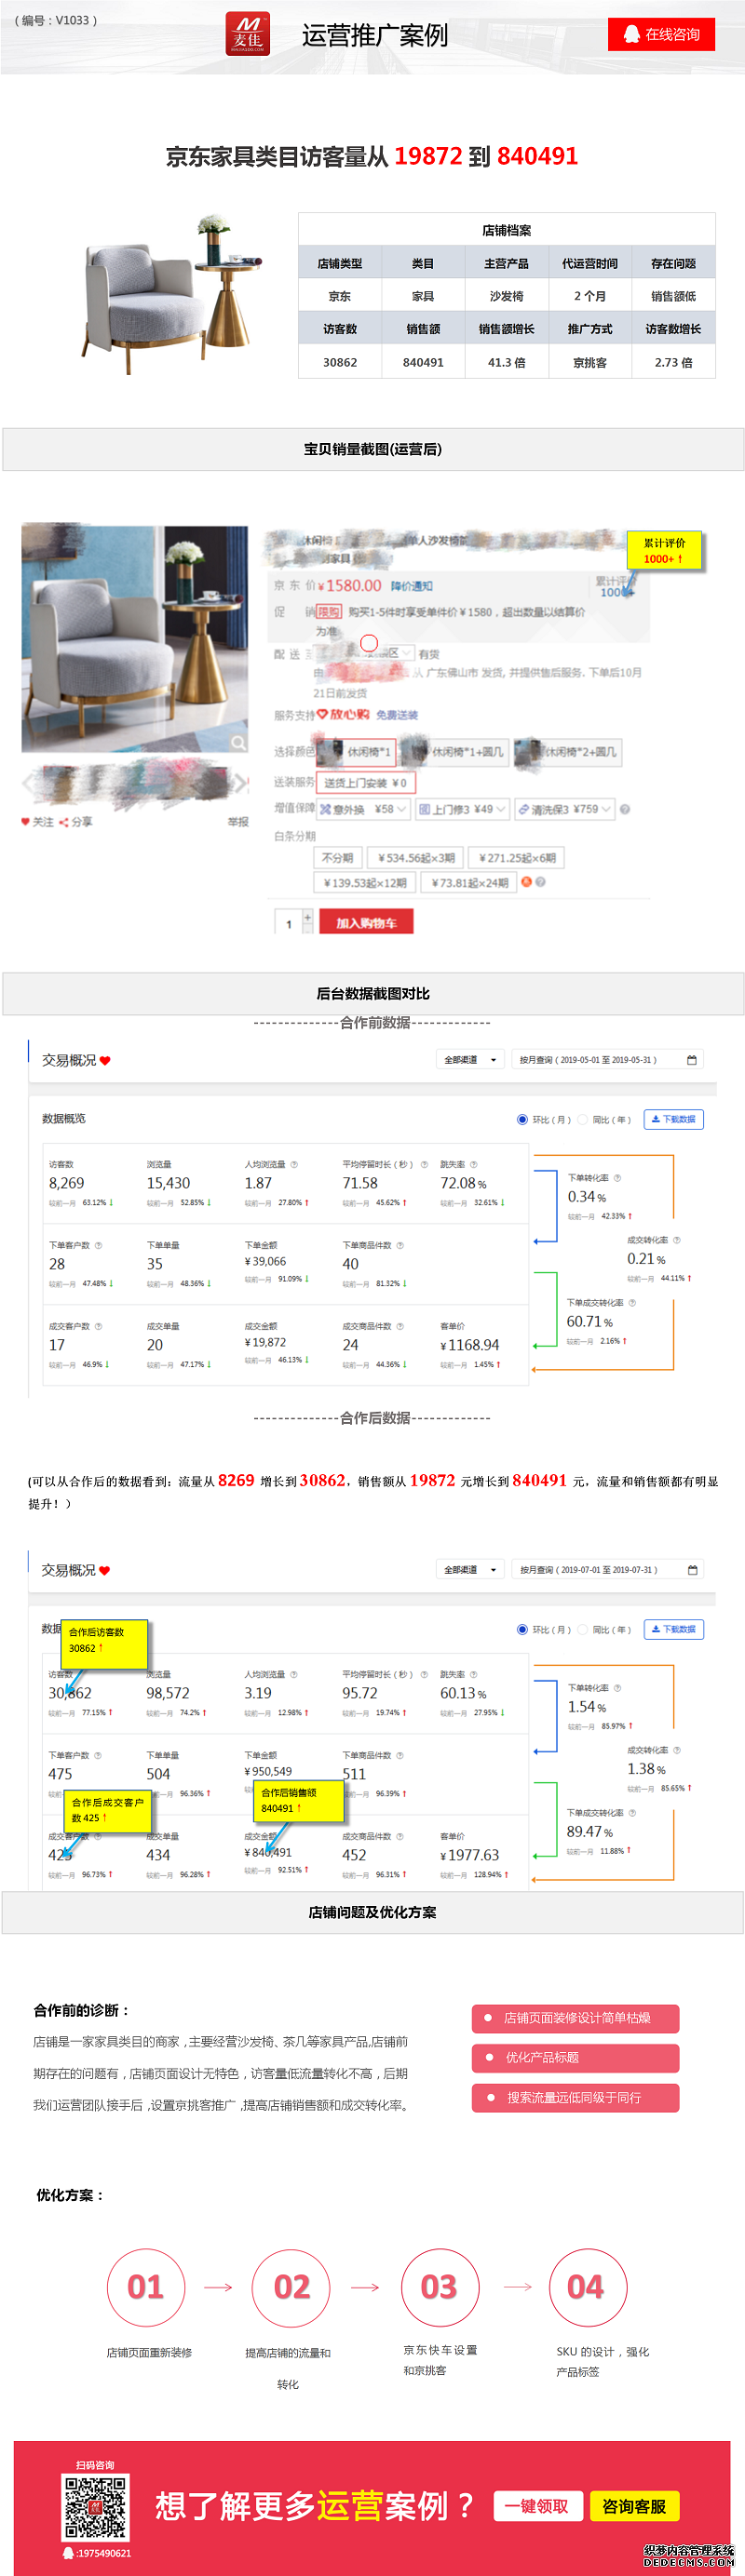Click 下载数据 button in the May report
Screen dimensions: 745x2576
point(674,1119)
